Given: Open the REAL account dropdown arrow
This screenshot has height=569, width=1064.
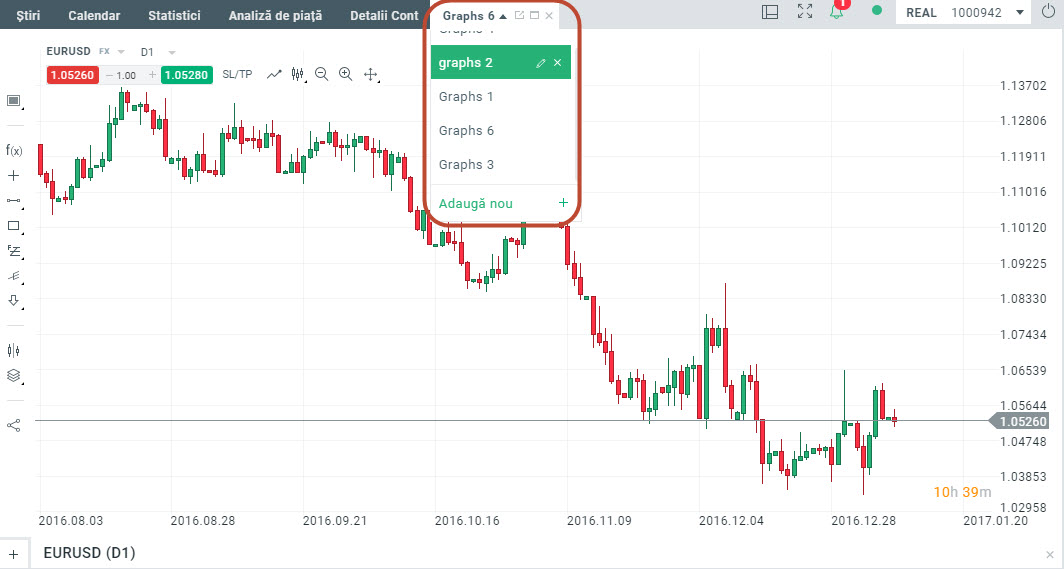Looking at the screenshot, I should point(1019,12).
